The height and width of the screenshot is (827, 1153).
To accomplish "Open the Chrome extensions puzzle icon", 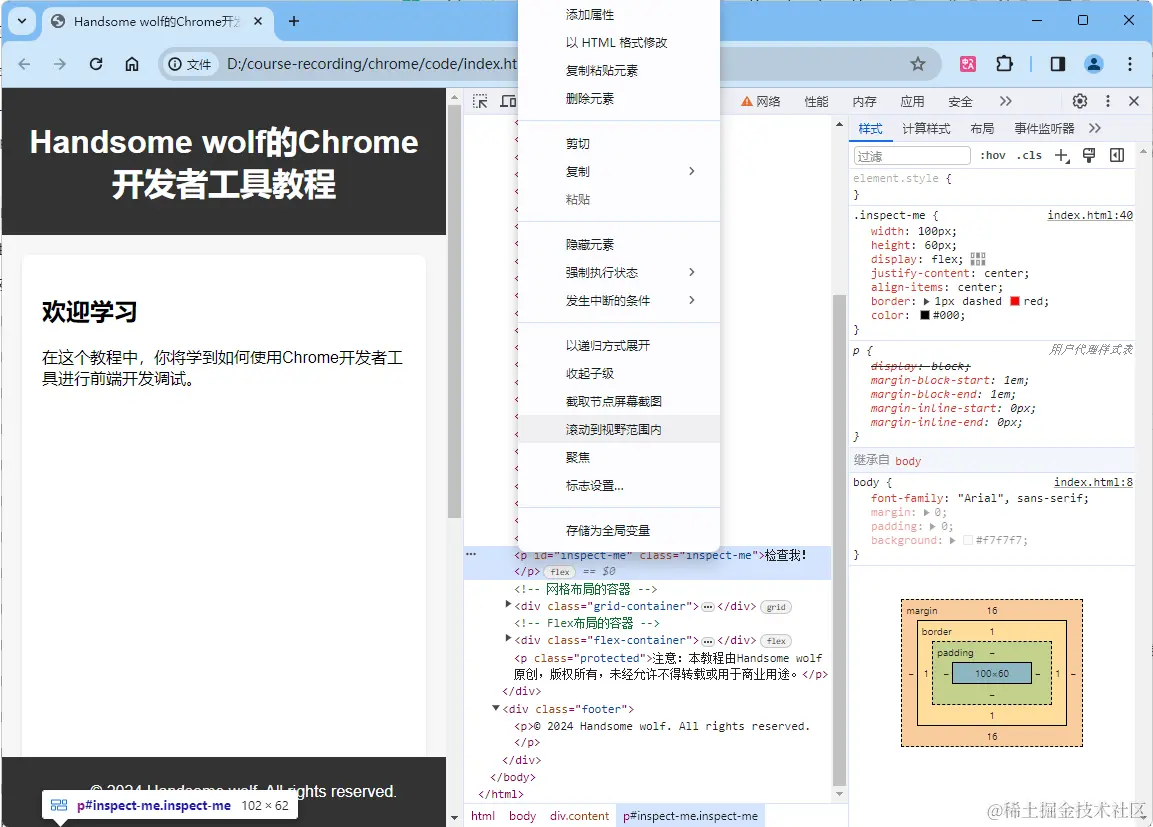I will tap(1004, 64).
